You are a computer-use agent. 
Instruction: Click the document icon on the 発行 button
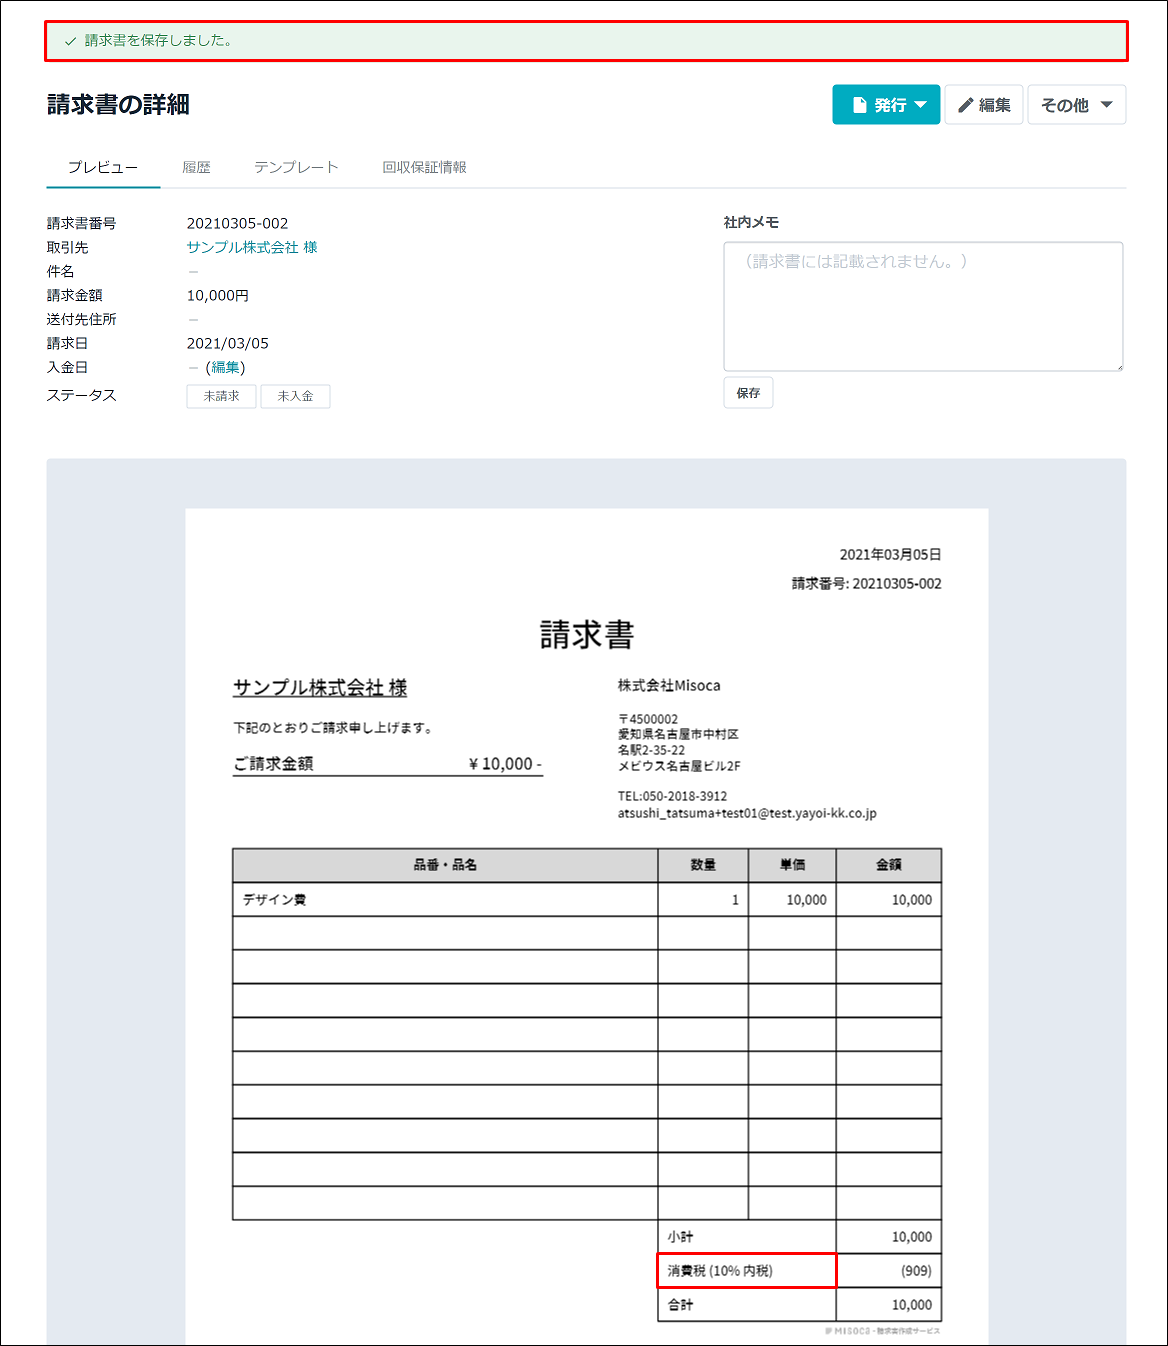(859, 105)
